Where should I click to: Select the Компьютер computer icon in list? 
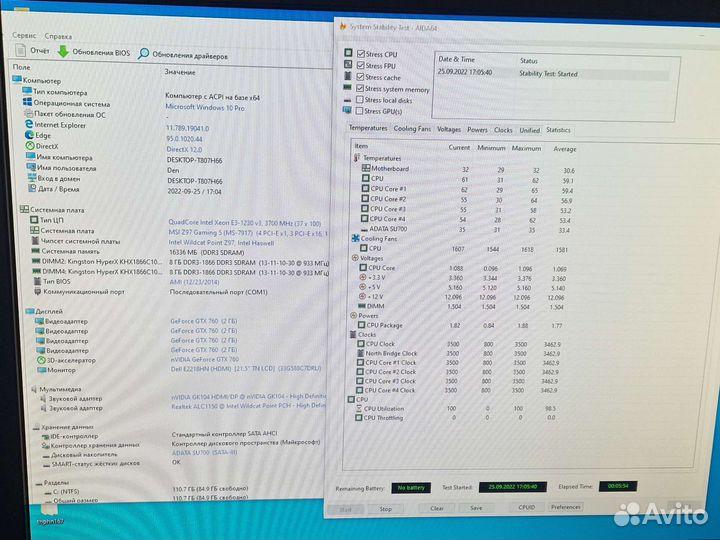[x=17, y=80]
